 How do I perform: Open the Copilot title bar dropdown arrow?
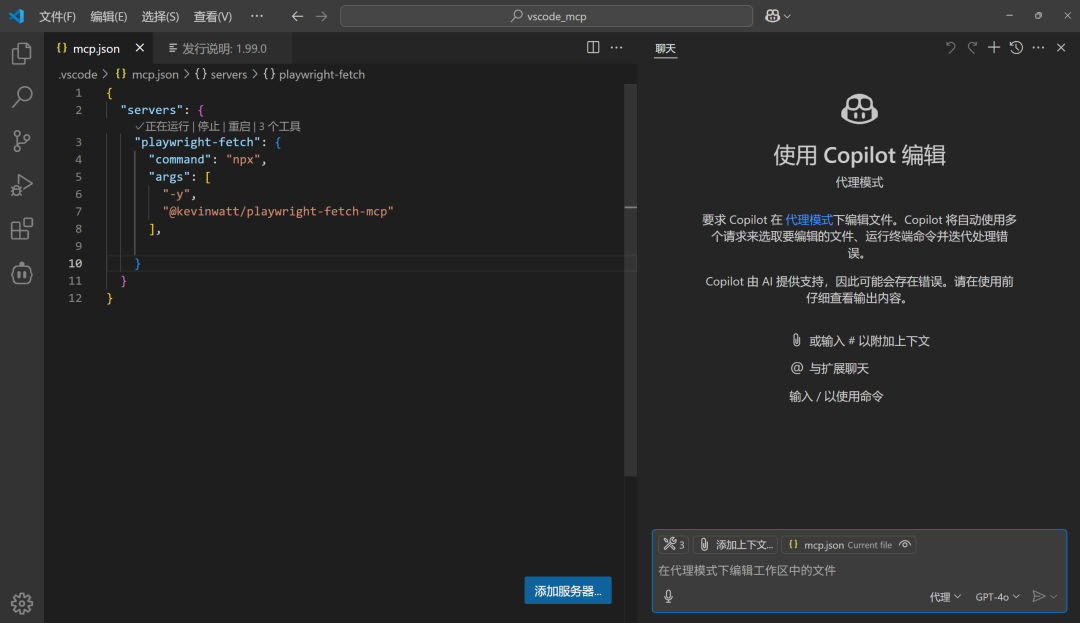click(x=787, y=16)
